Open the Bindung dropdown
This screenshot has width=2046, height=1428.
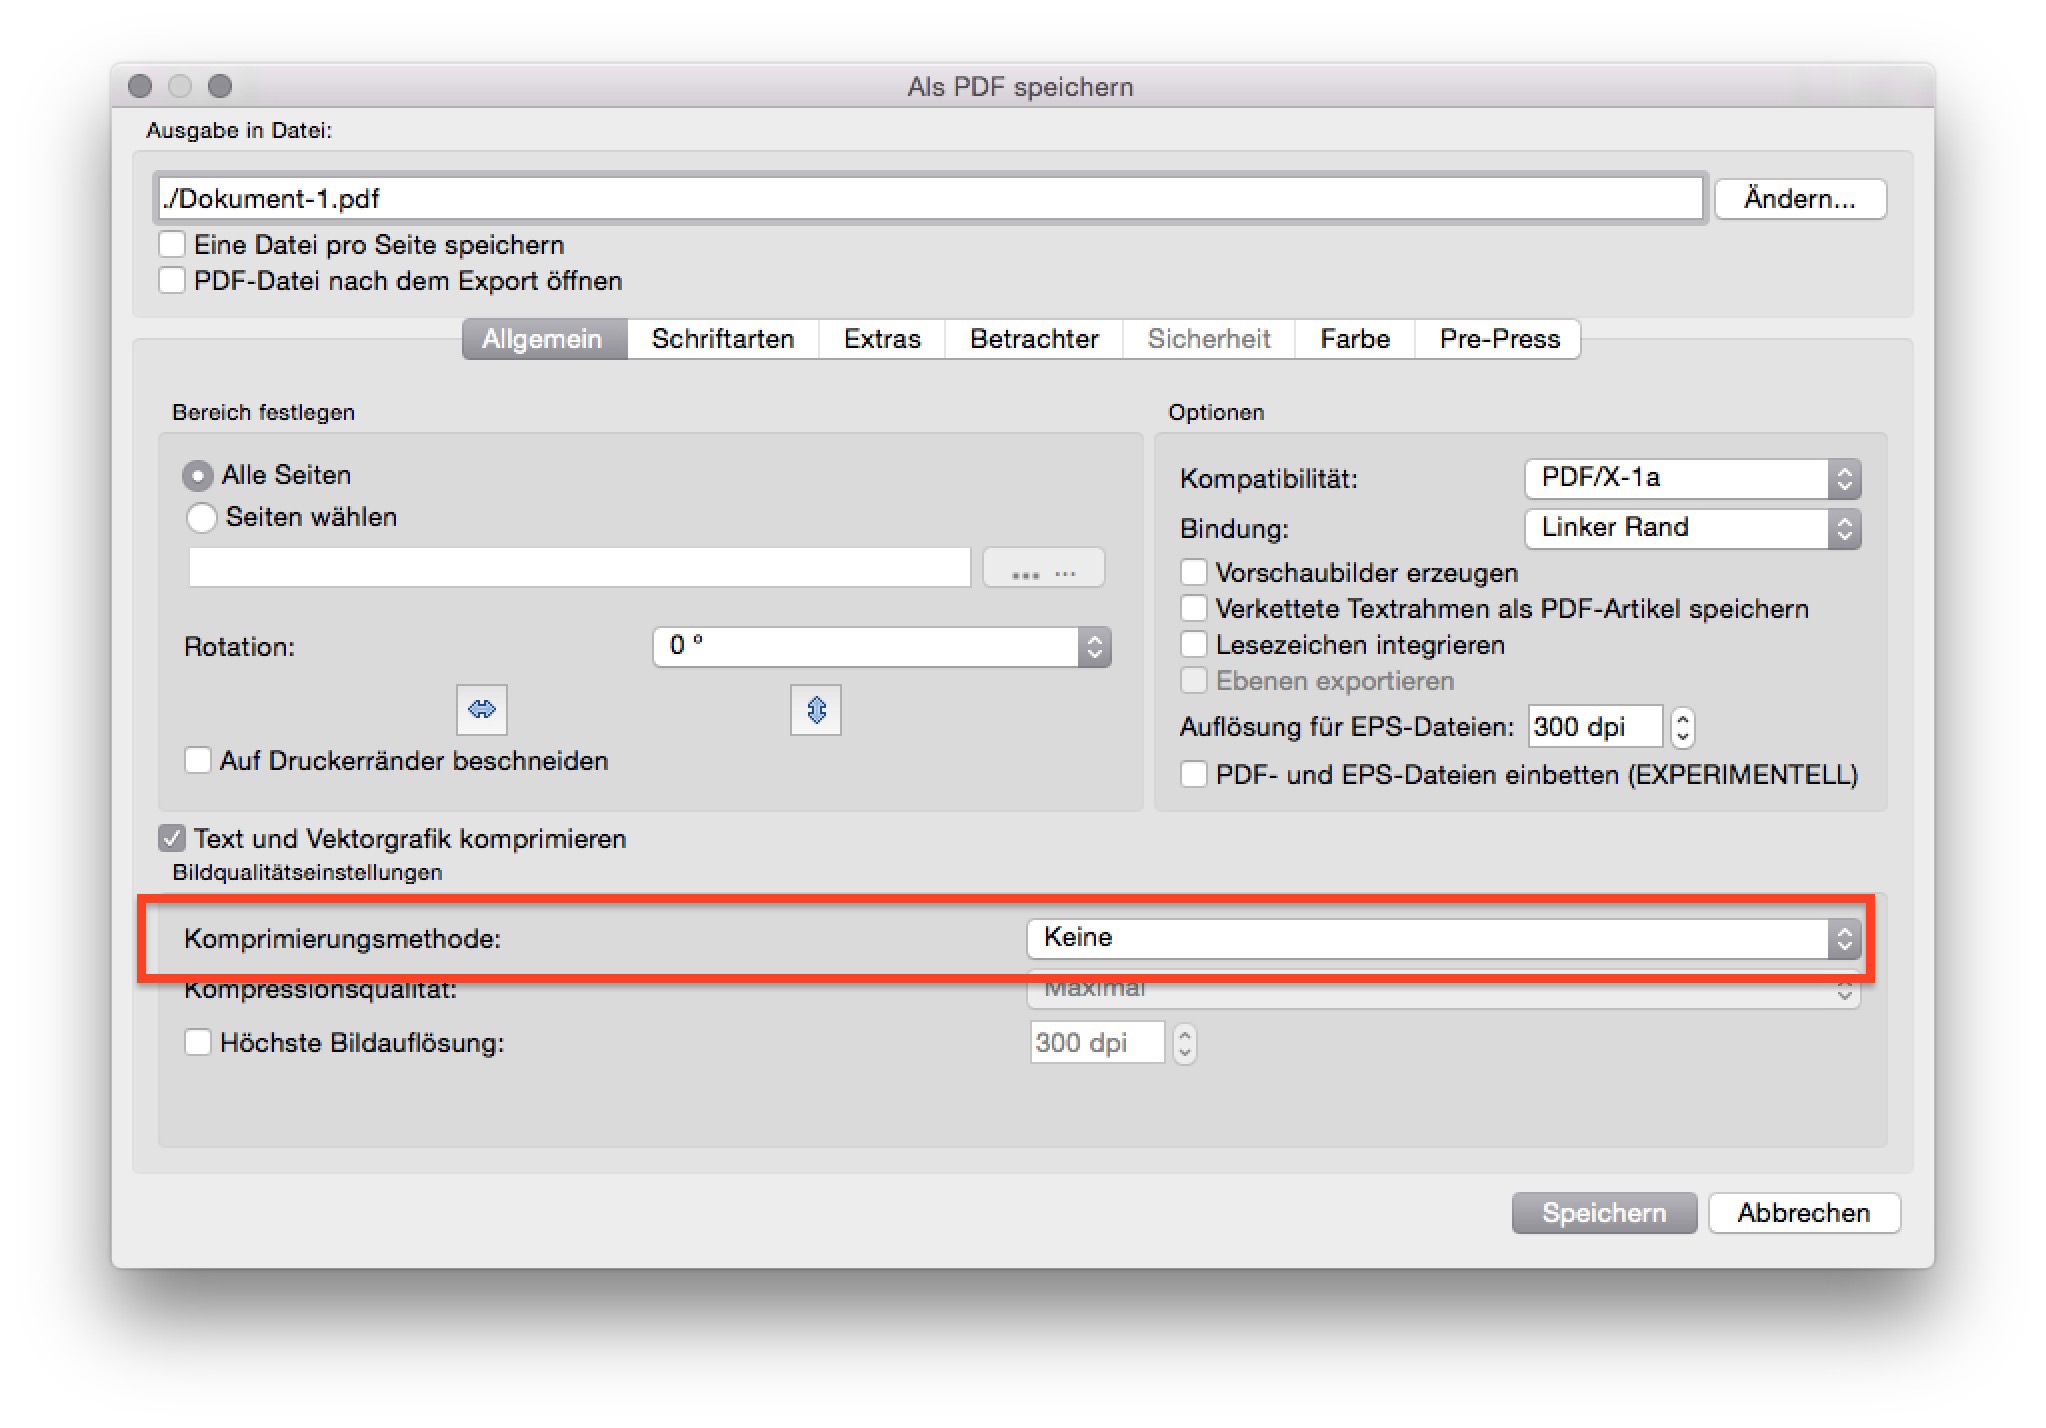click(1692, 528)
